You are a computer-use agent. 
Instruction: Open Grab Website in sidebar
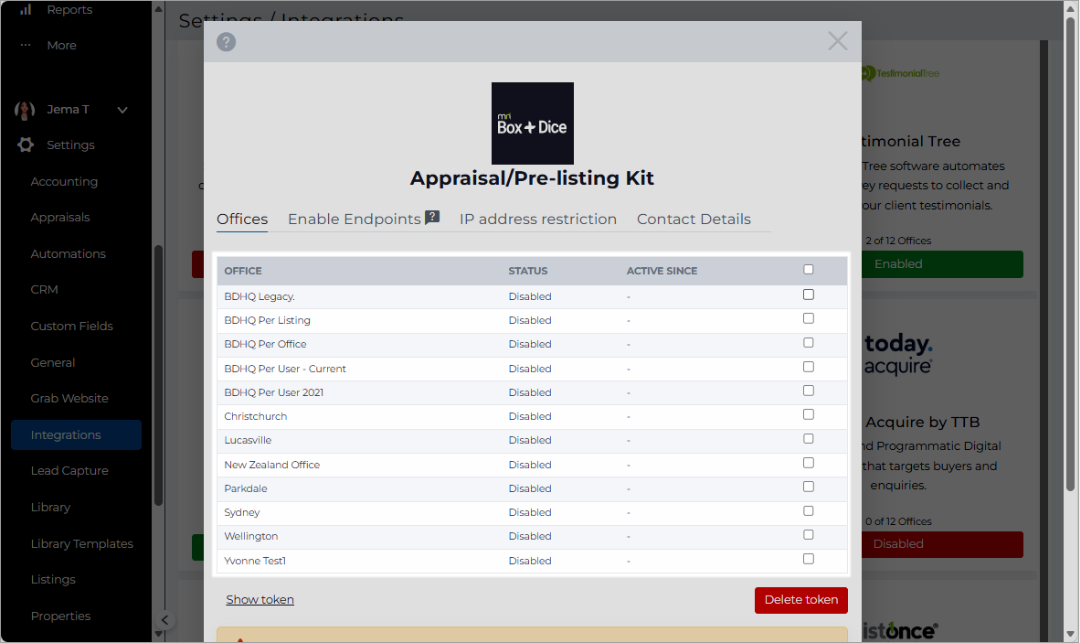click(x=70, y=399)
